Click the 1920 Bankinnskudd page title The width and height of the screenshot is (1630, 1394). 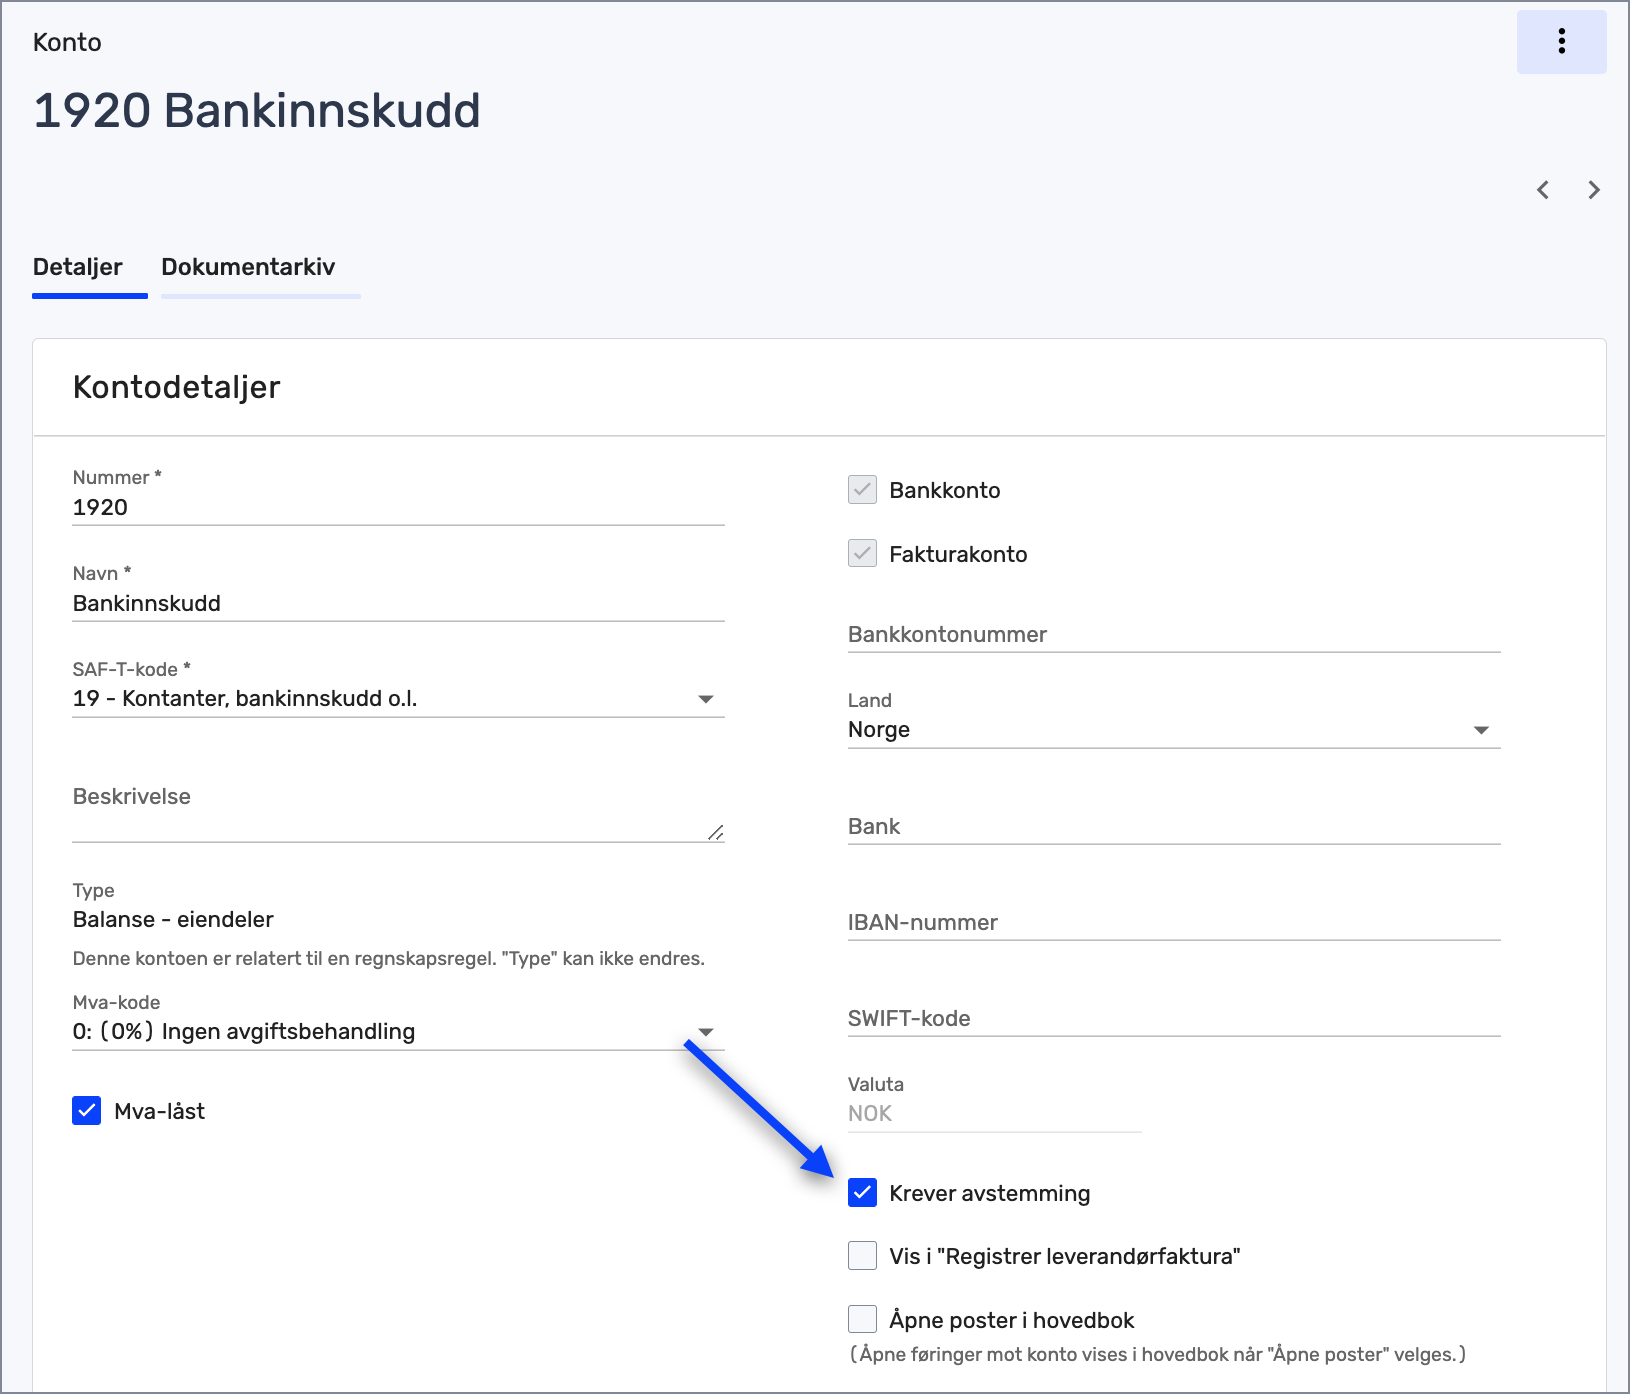(x=256, y=110)
